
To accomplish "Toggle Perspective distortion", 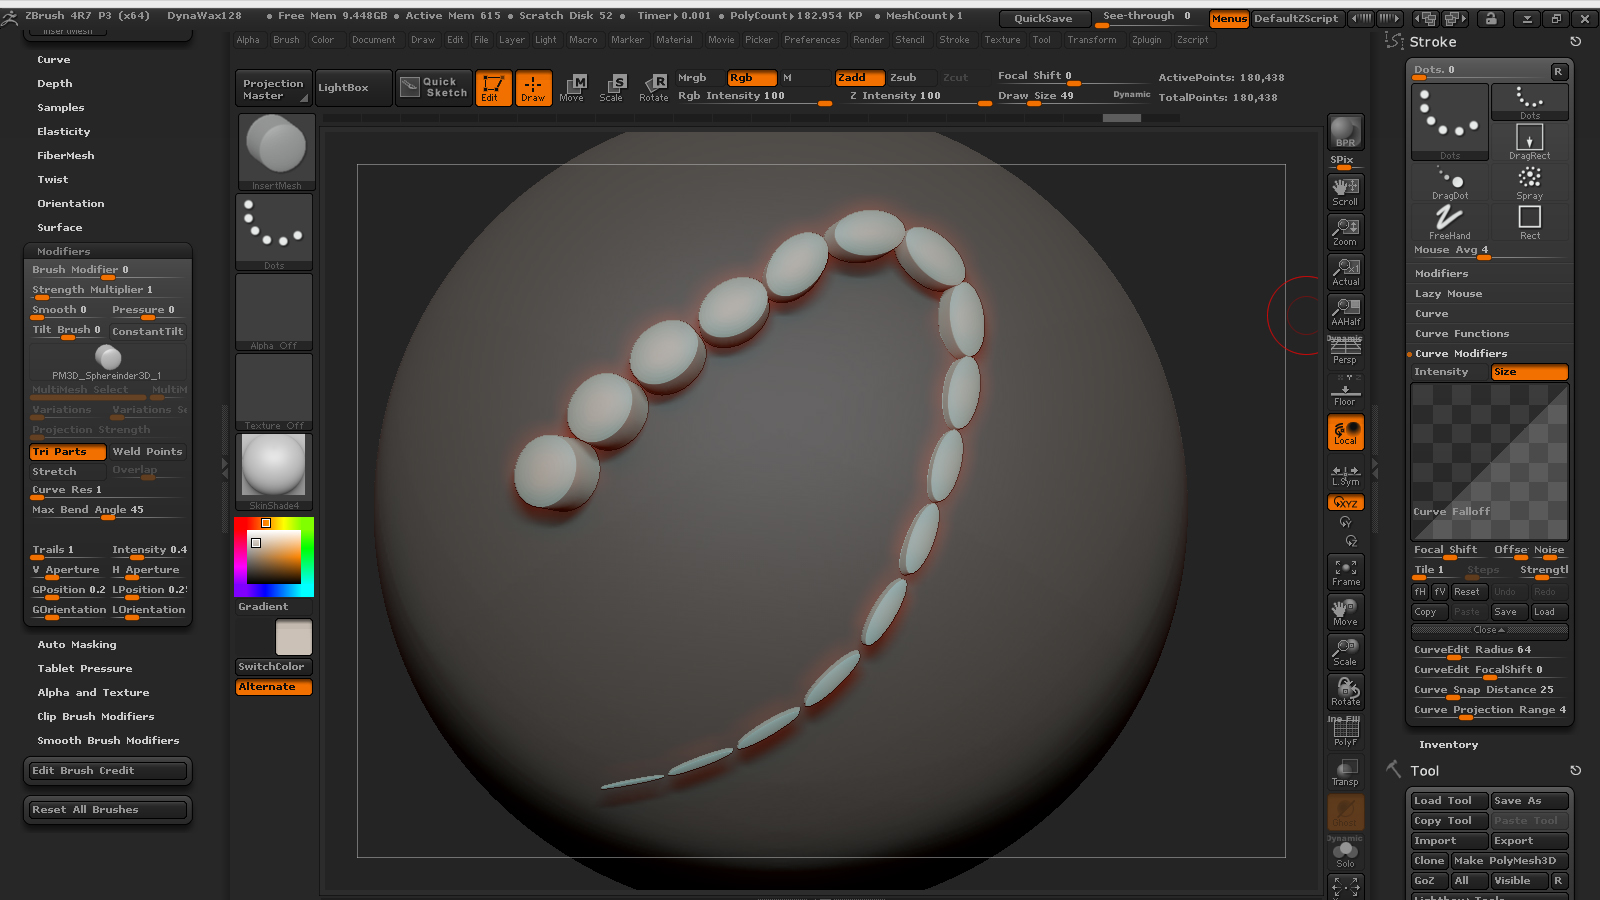I will (1345, 352).
